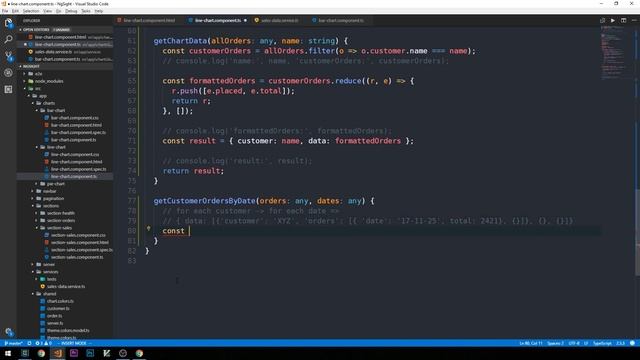
Task: Open the Extensions view in activity bar
Action: point(8,89)
